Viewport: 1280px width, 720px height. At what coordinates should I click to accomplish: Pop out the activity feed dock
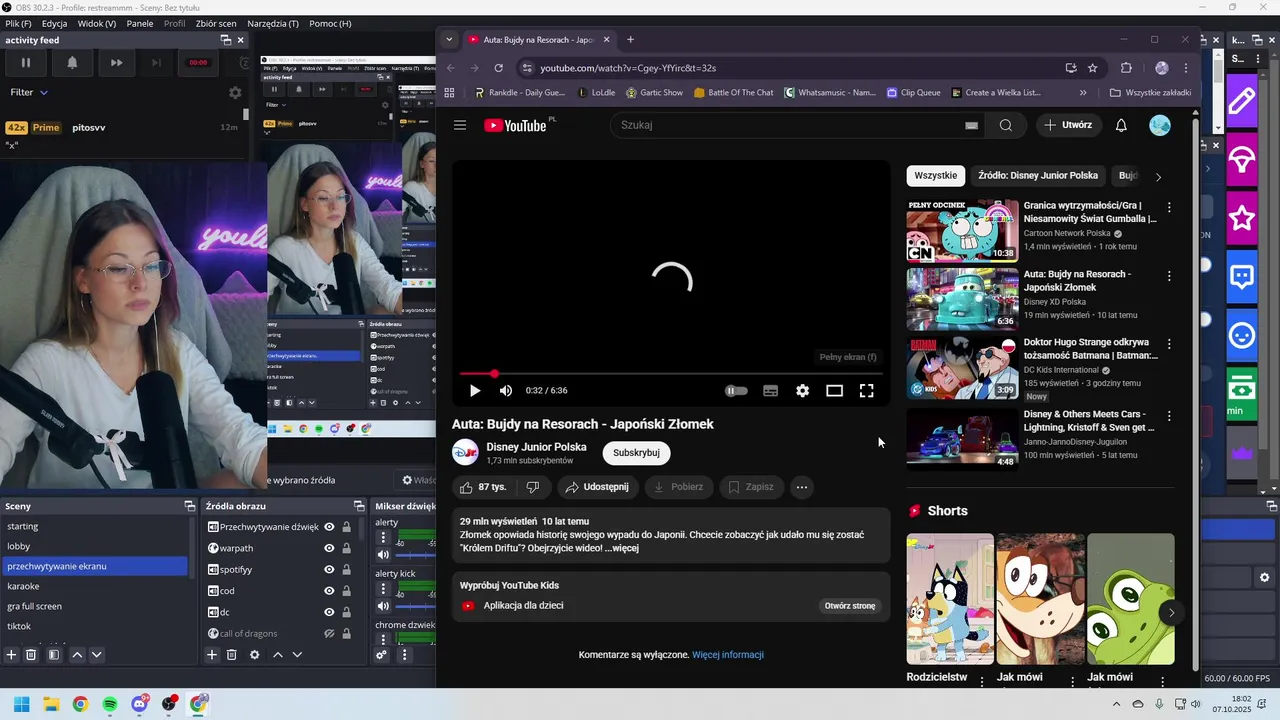[x=226, y=40]
